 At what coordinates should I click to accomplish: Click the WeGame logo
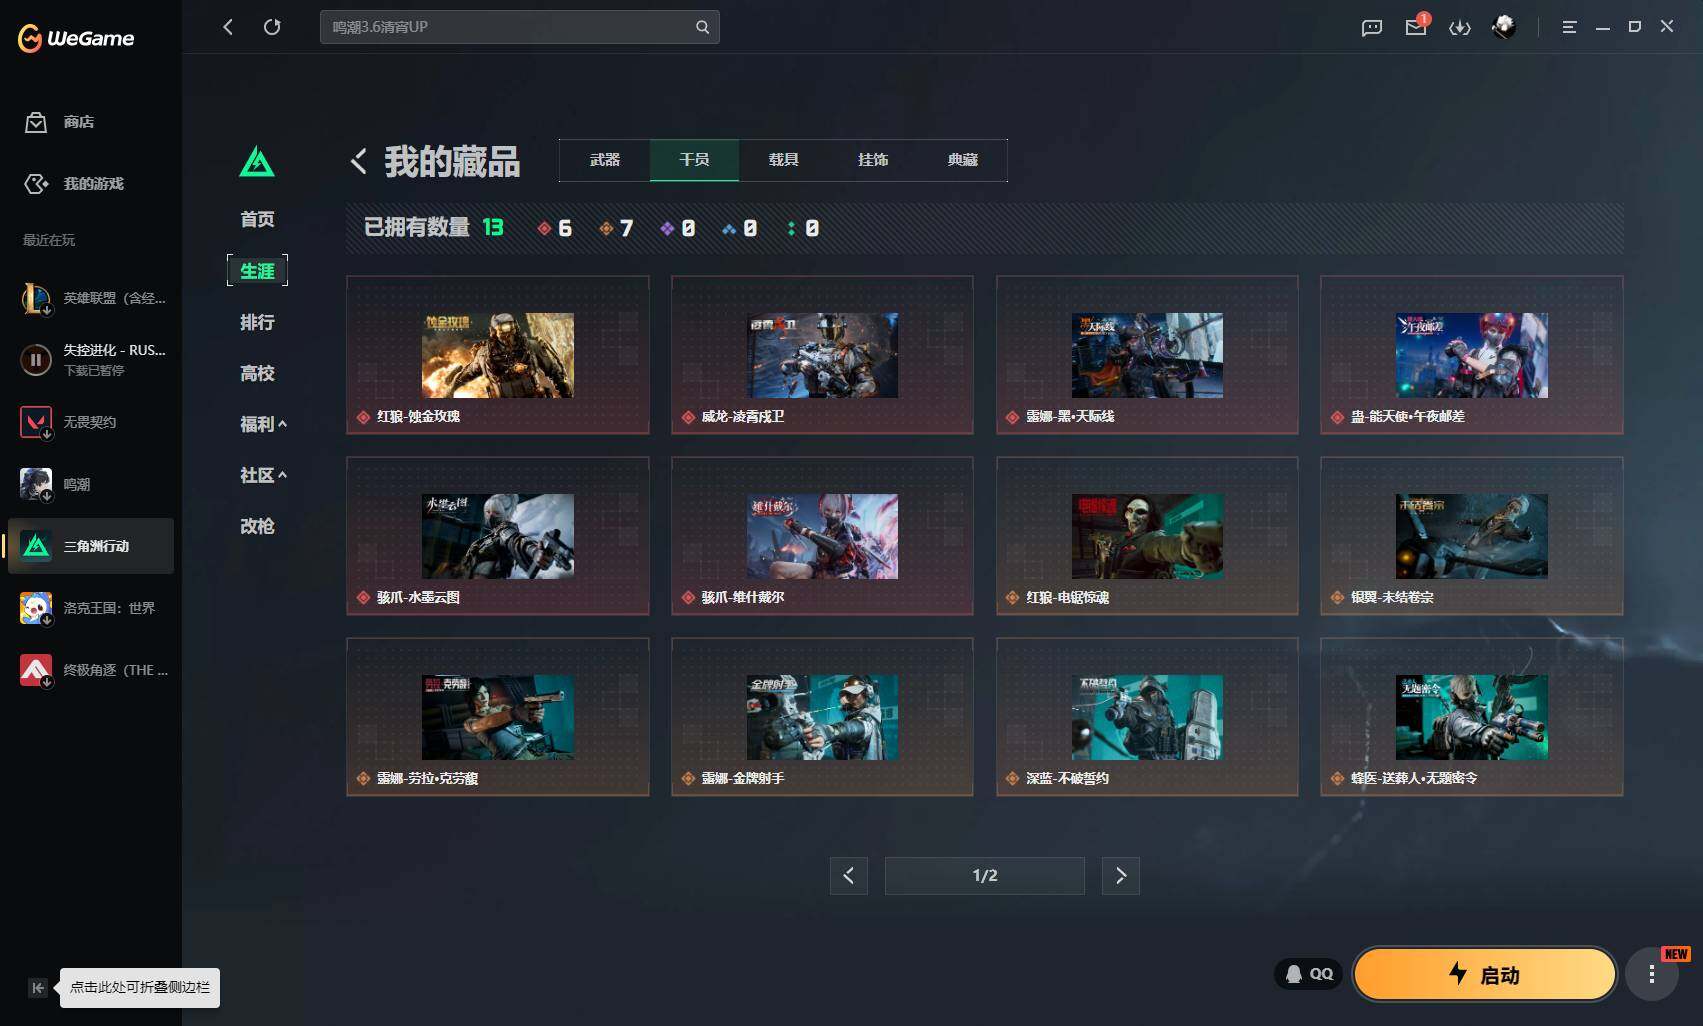pyautogui.click(x=76, y=38)
